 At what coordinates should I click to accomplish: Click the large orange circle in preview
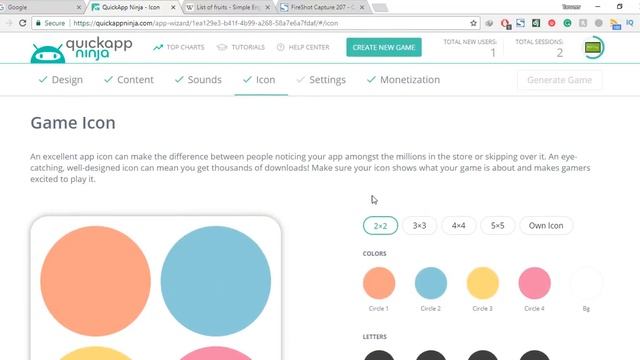pyautogui.click(x=96, y=281)
